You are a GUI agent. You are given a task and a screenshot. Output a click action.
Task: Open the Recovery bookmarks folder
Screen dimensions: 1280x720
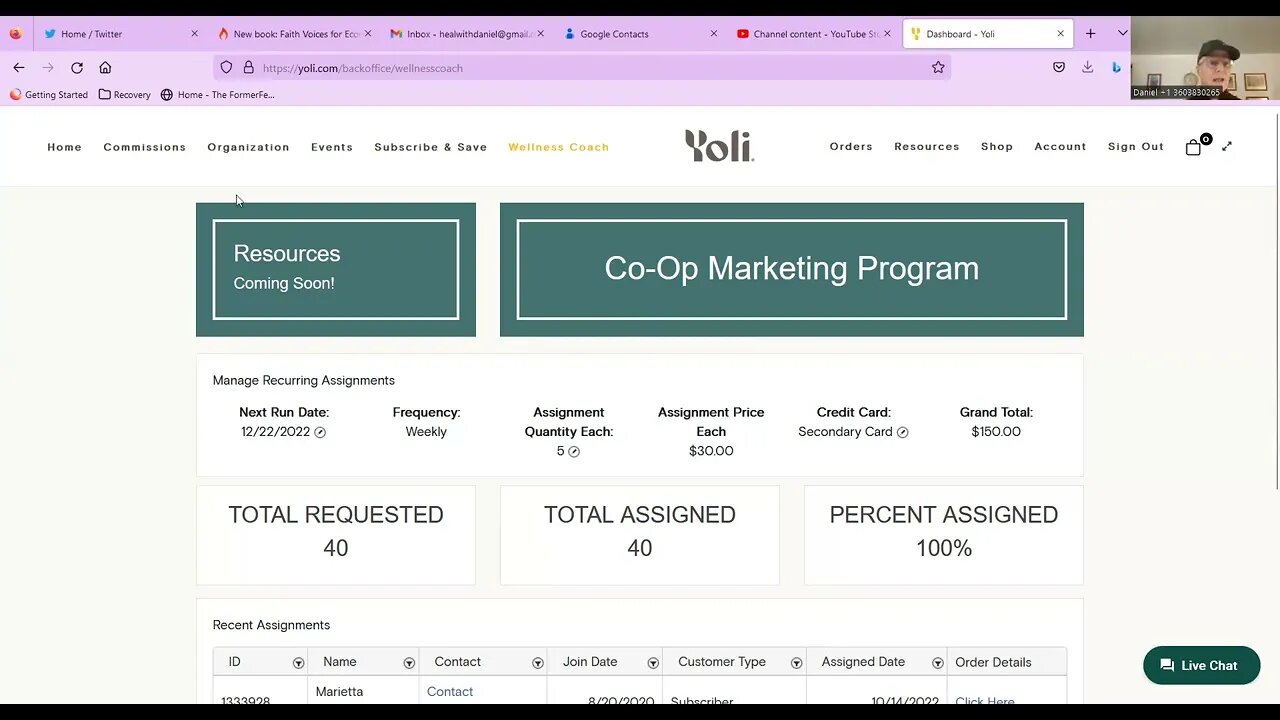point(125,95)
